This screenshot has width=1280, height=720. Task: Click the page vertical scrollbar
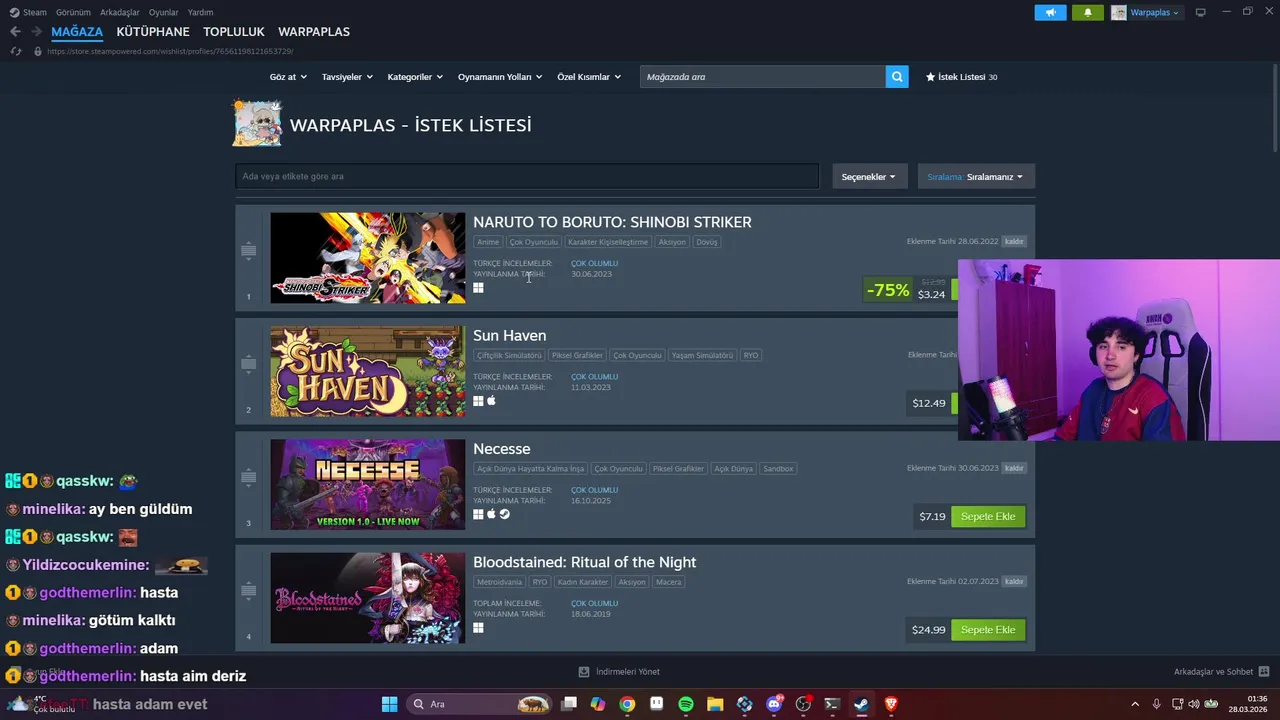(1275, 110)
